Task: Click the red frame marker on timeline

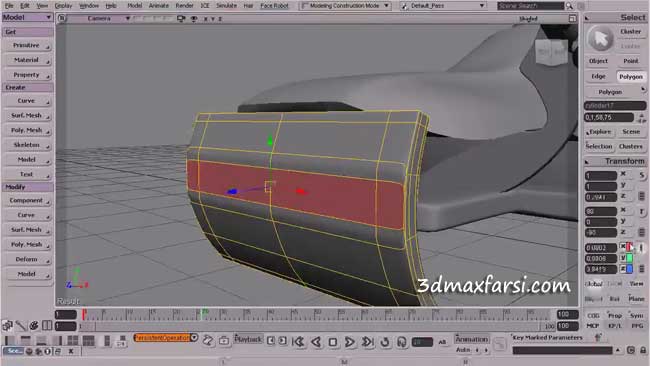Action: [84, 315]
